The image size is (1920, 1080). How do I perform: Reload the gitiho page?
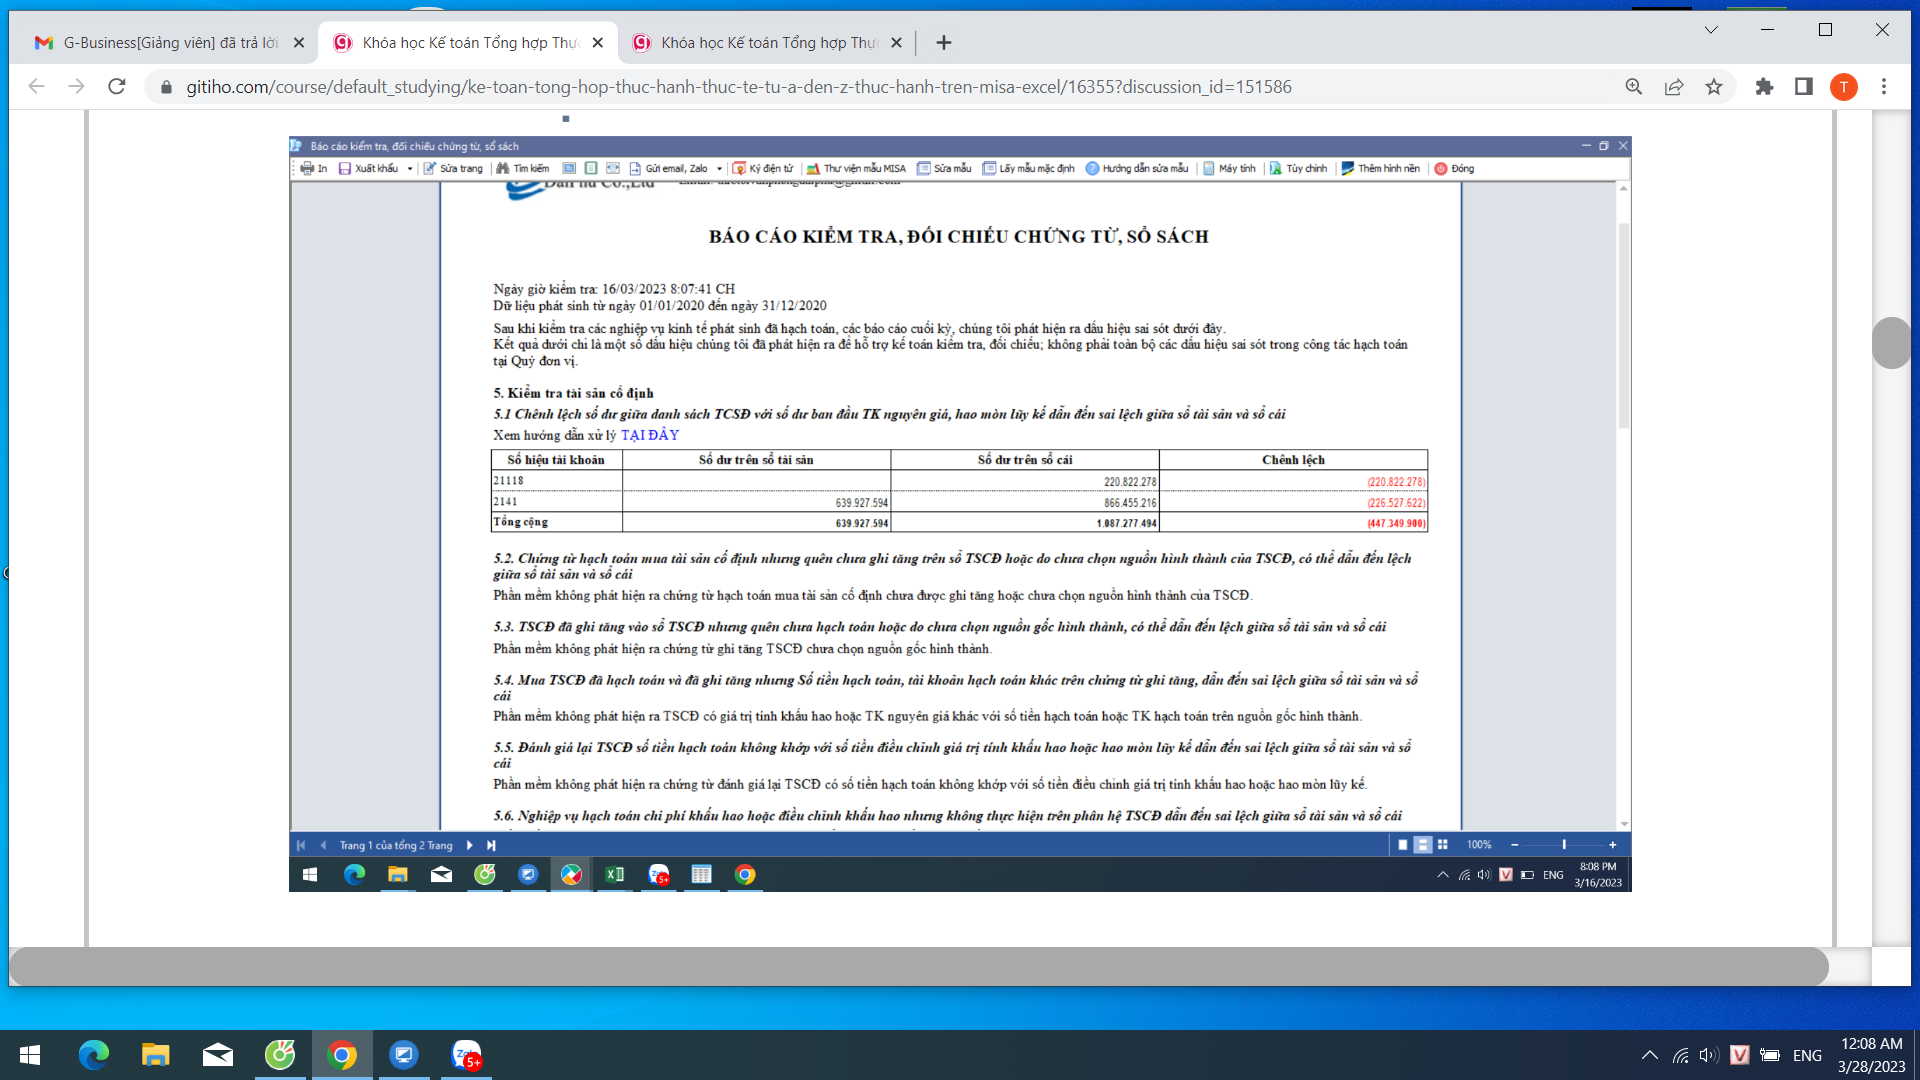[117, 87]
